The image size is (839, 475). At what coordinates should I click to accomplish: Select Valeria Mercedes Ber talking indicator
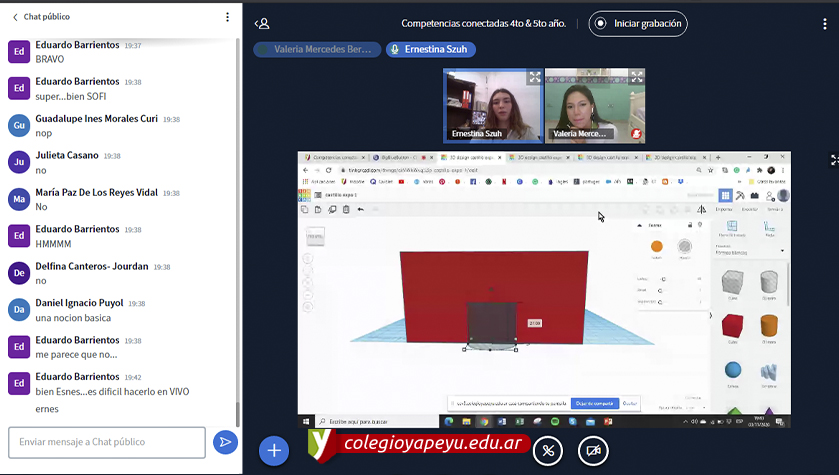click(317, 49)
